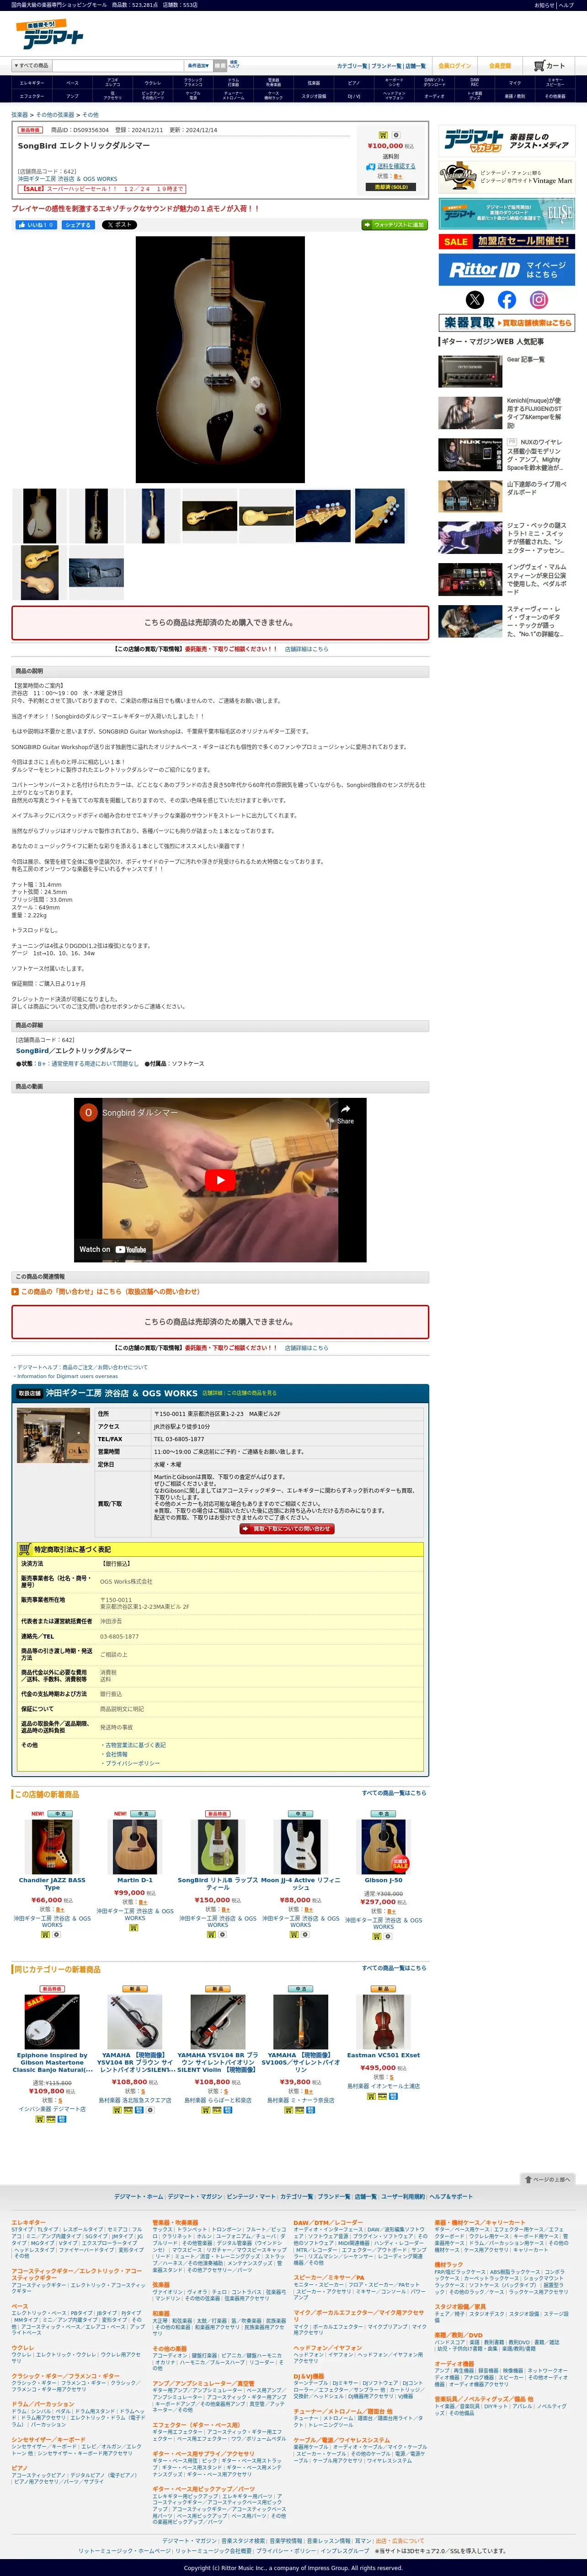Click the search input field
Screen dimensions: 587x2576
tap(117, 66)
